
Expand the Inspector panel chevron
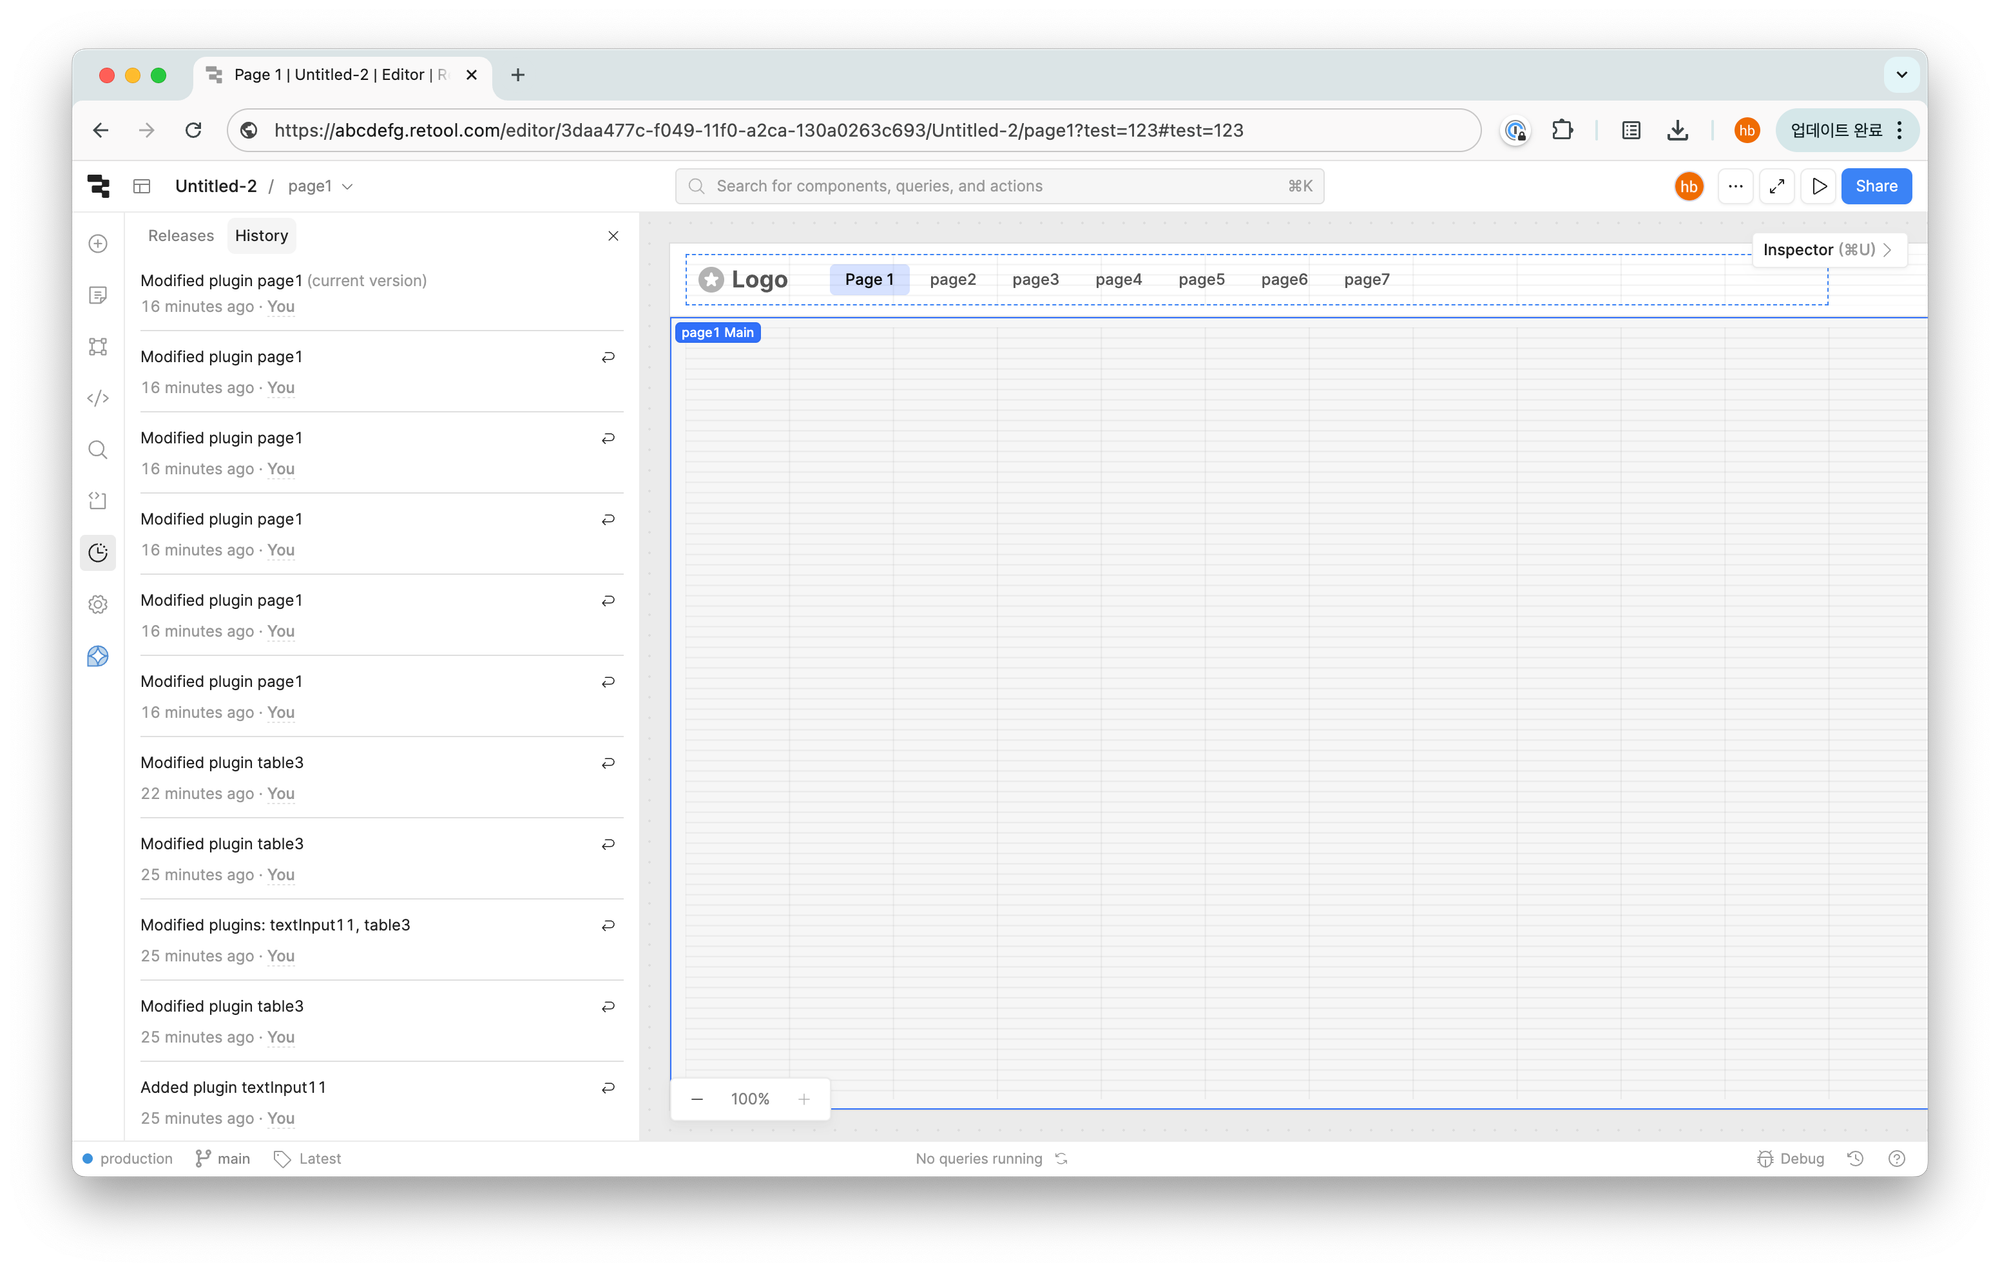[x=1887, y=250]
